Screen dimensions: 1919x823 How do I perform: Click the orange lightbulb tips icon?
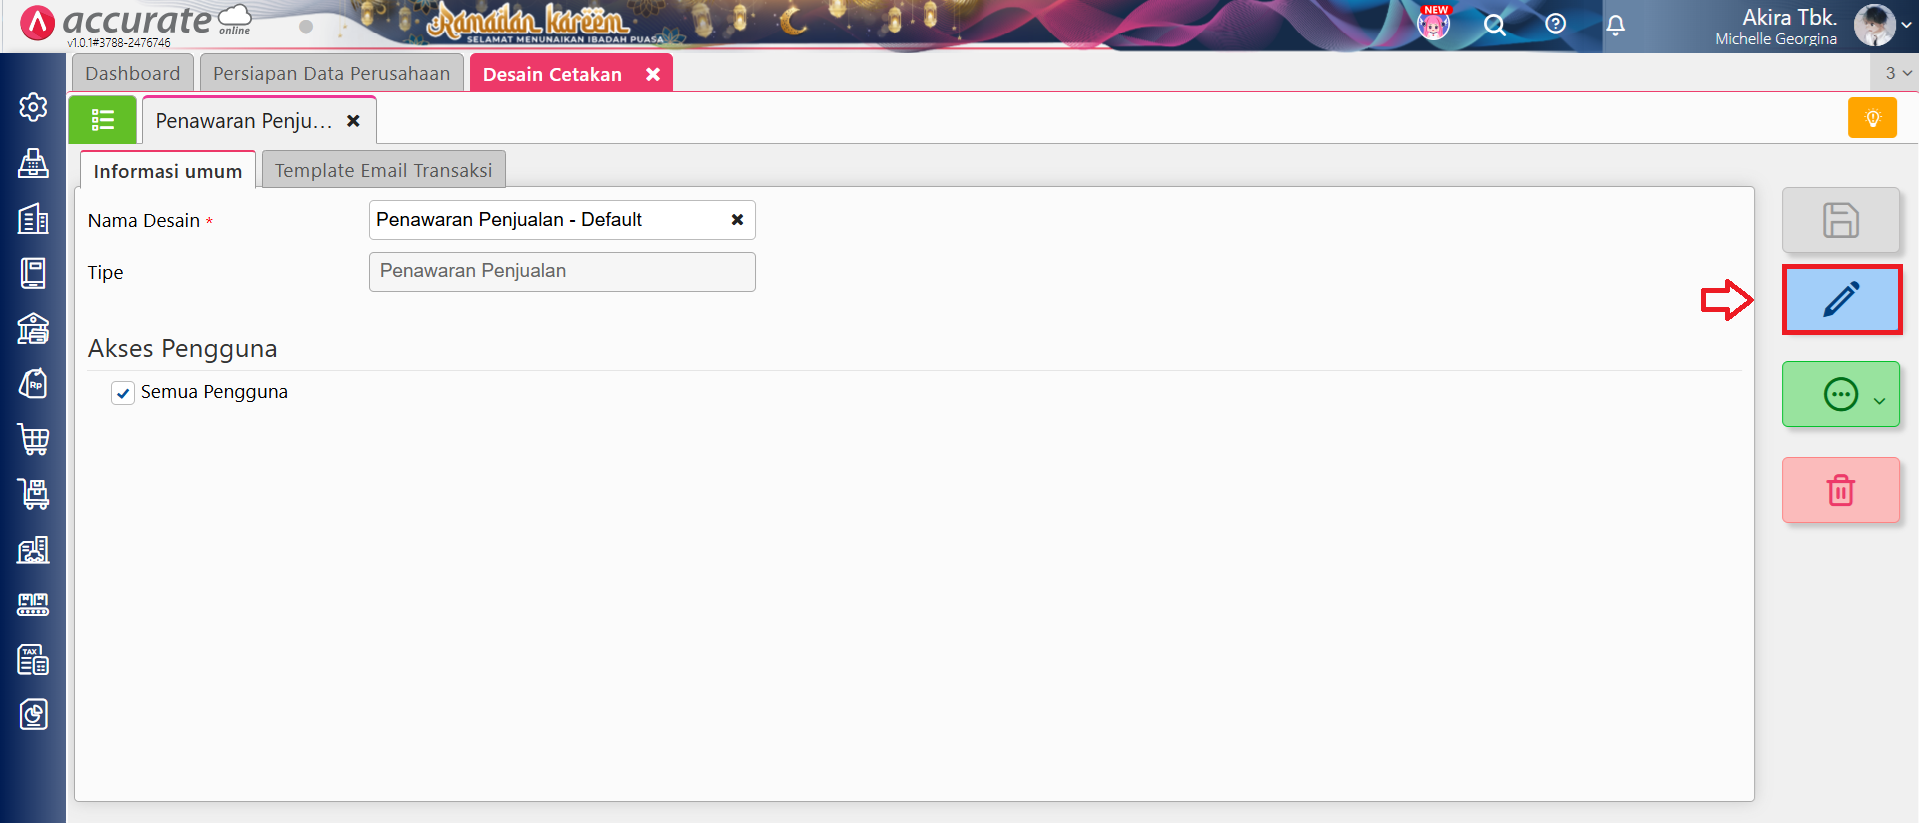(1872, 118)
